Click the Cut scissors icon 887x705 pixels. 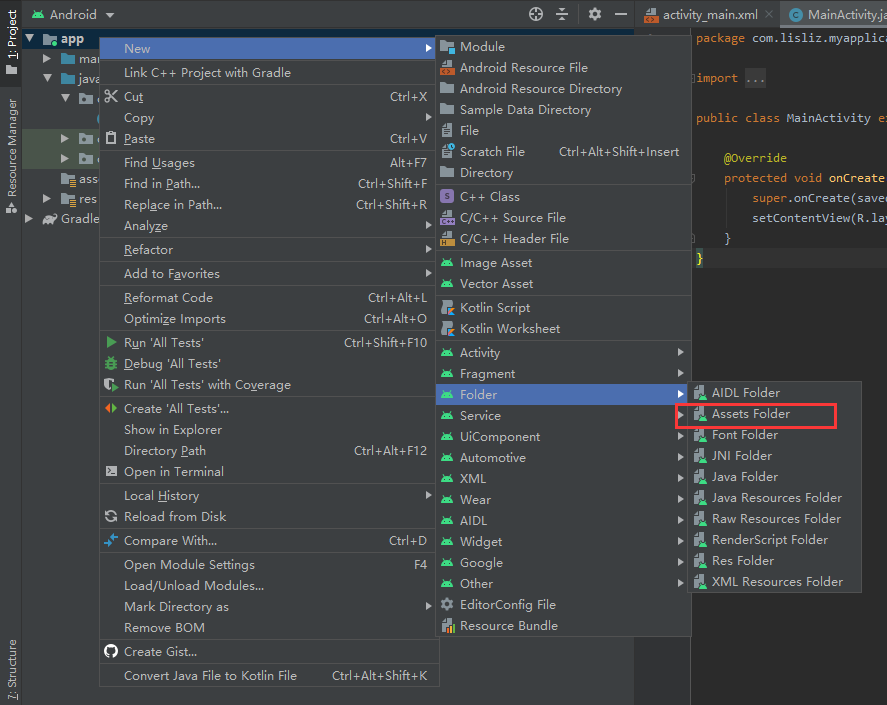point(111,97)
